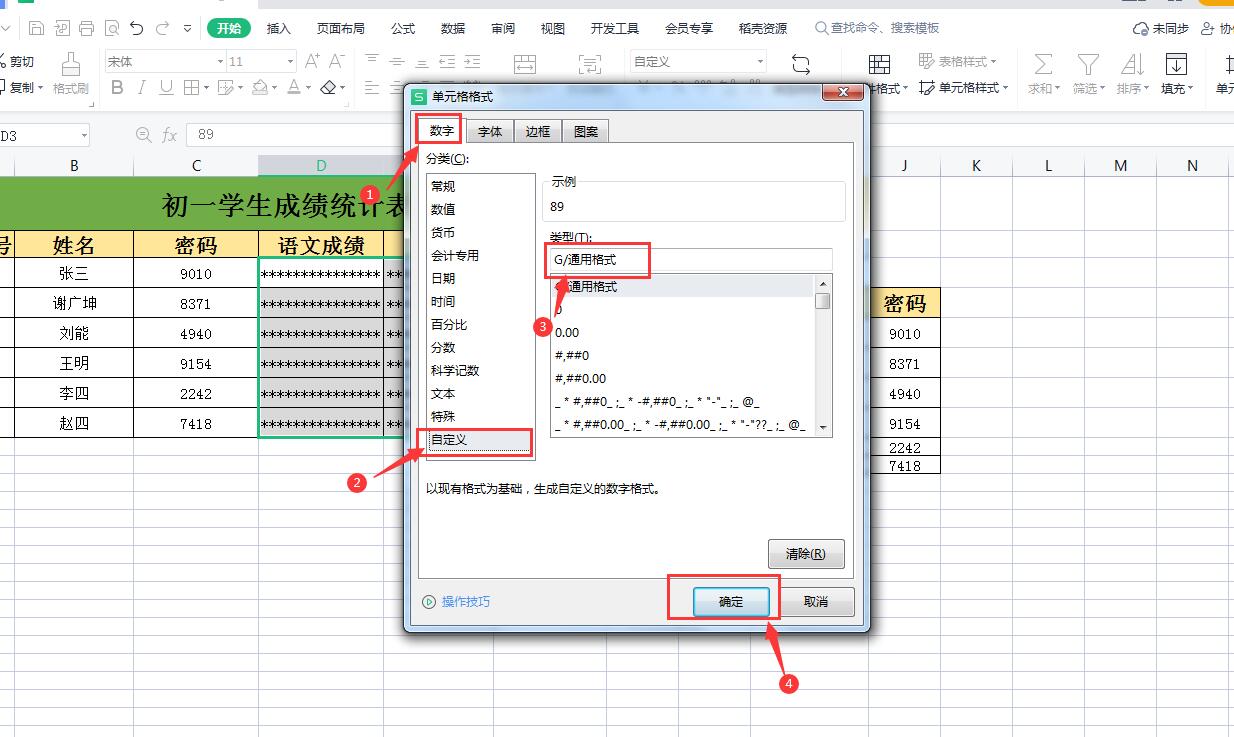Open the Data (数据) ribbon tab
The width and height of the screenshot is (1234, 737).
453,28
